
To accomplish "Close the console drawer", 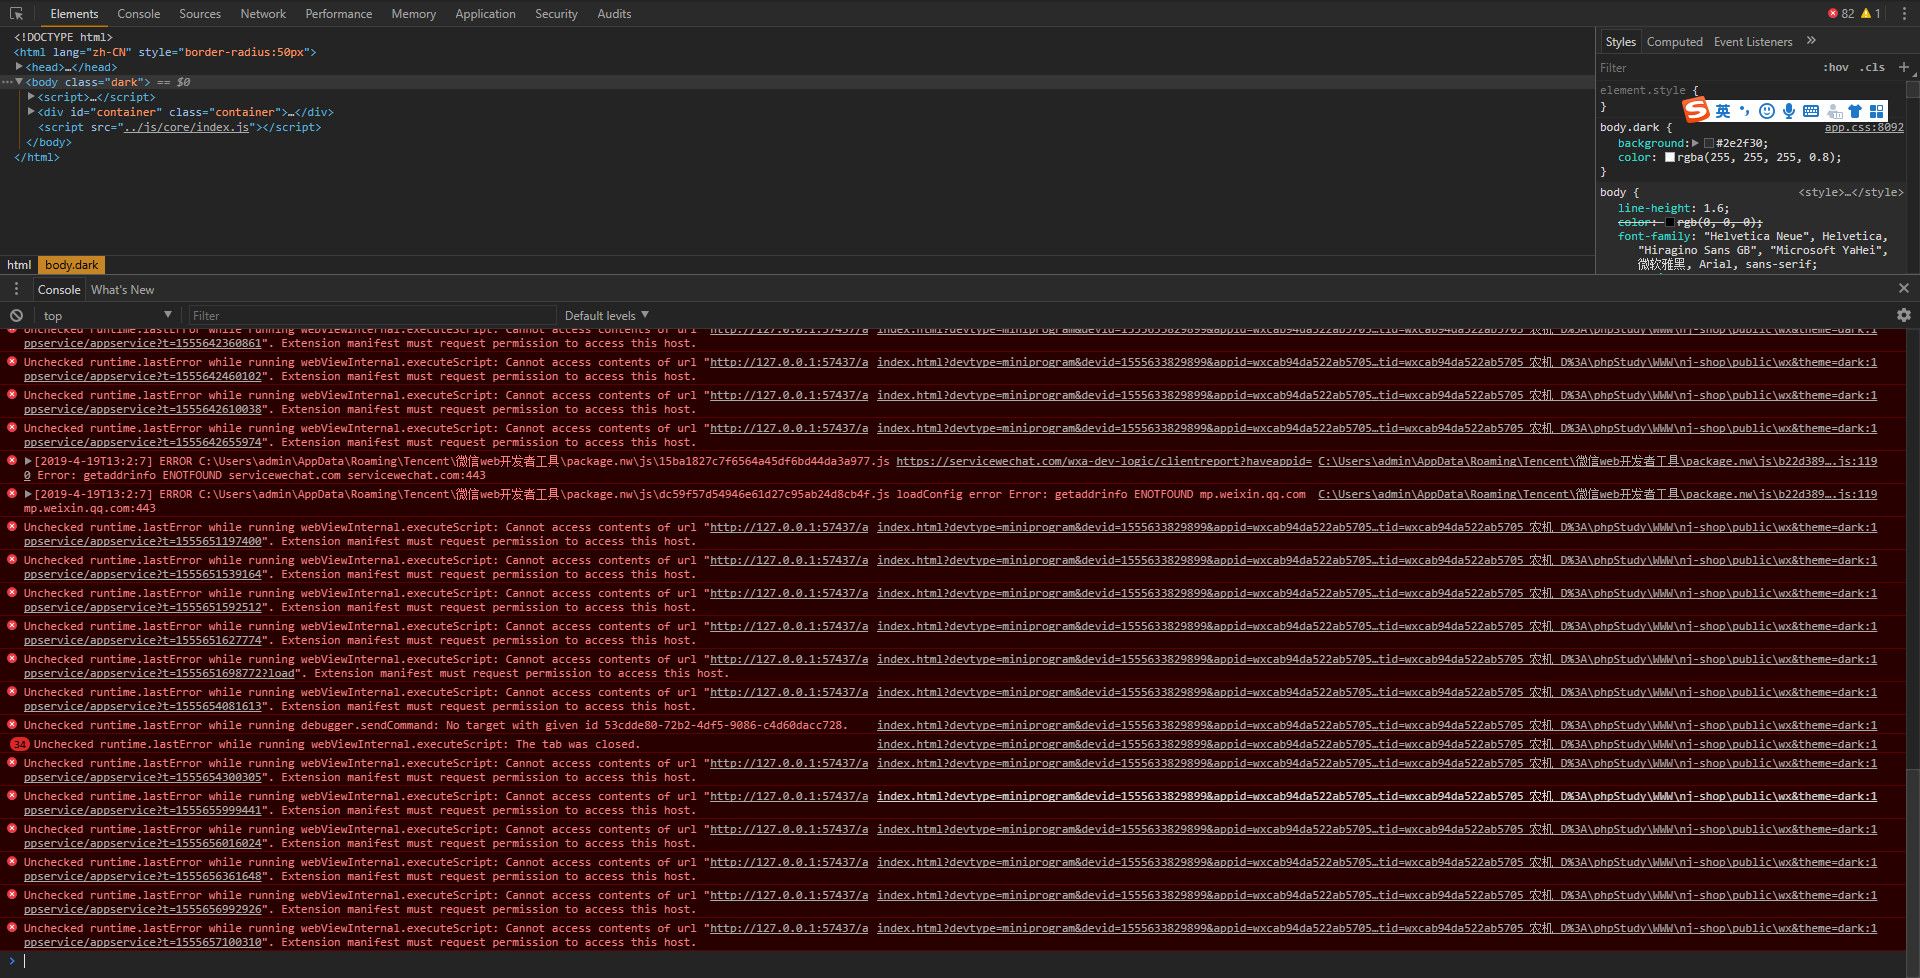I will click(x=1903, y=289).
